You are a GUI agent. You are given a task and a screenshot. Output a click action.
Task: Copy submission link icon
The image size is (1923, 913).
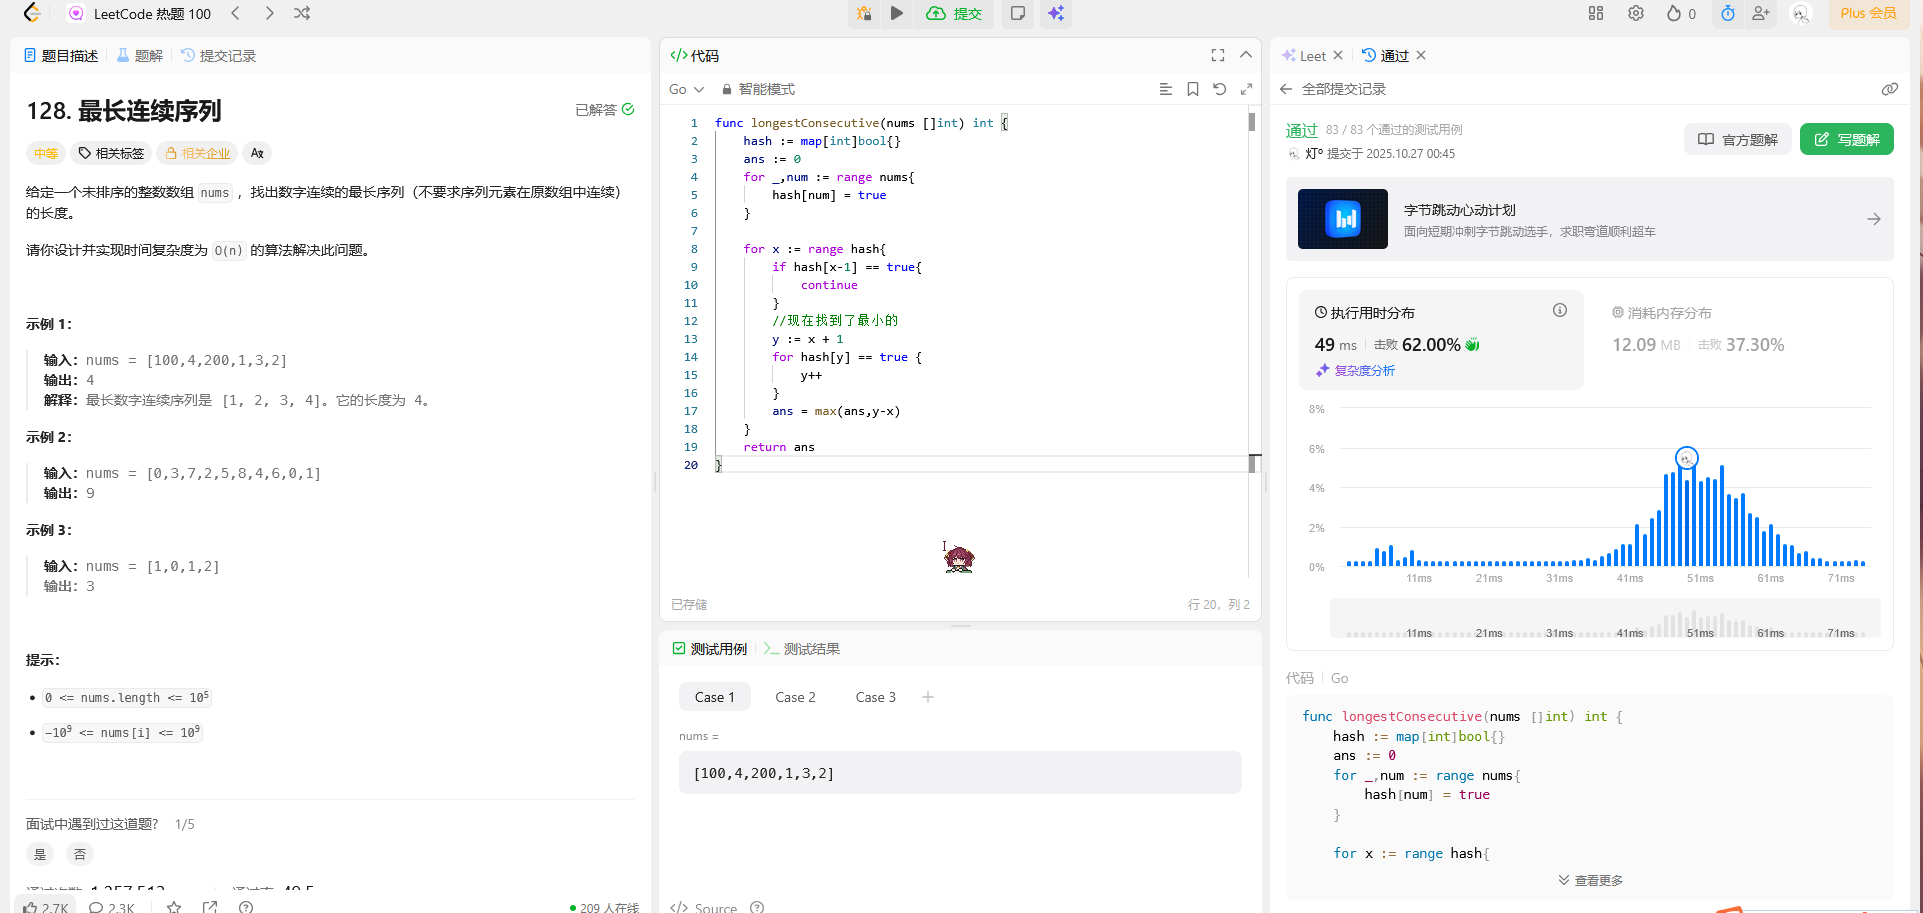(1889, 89)
